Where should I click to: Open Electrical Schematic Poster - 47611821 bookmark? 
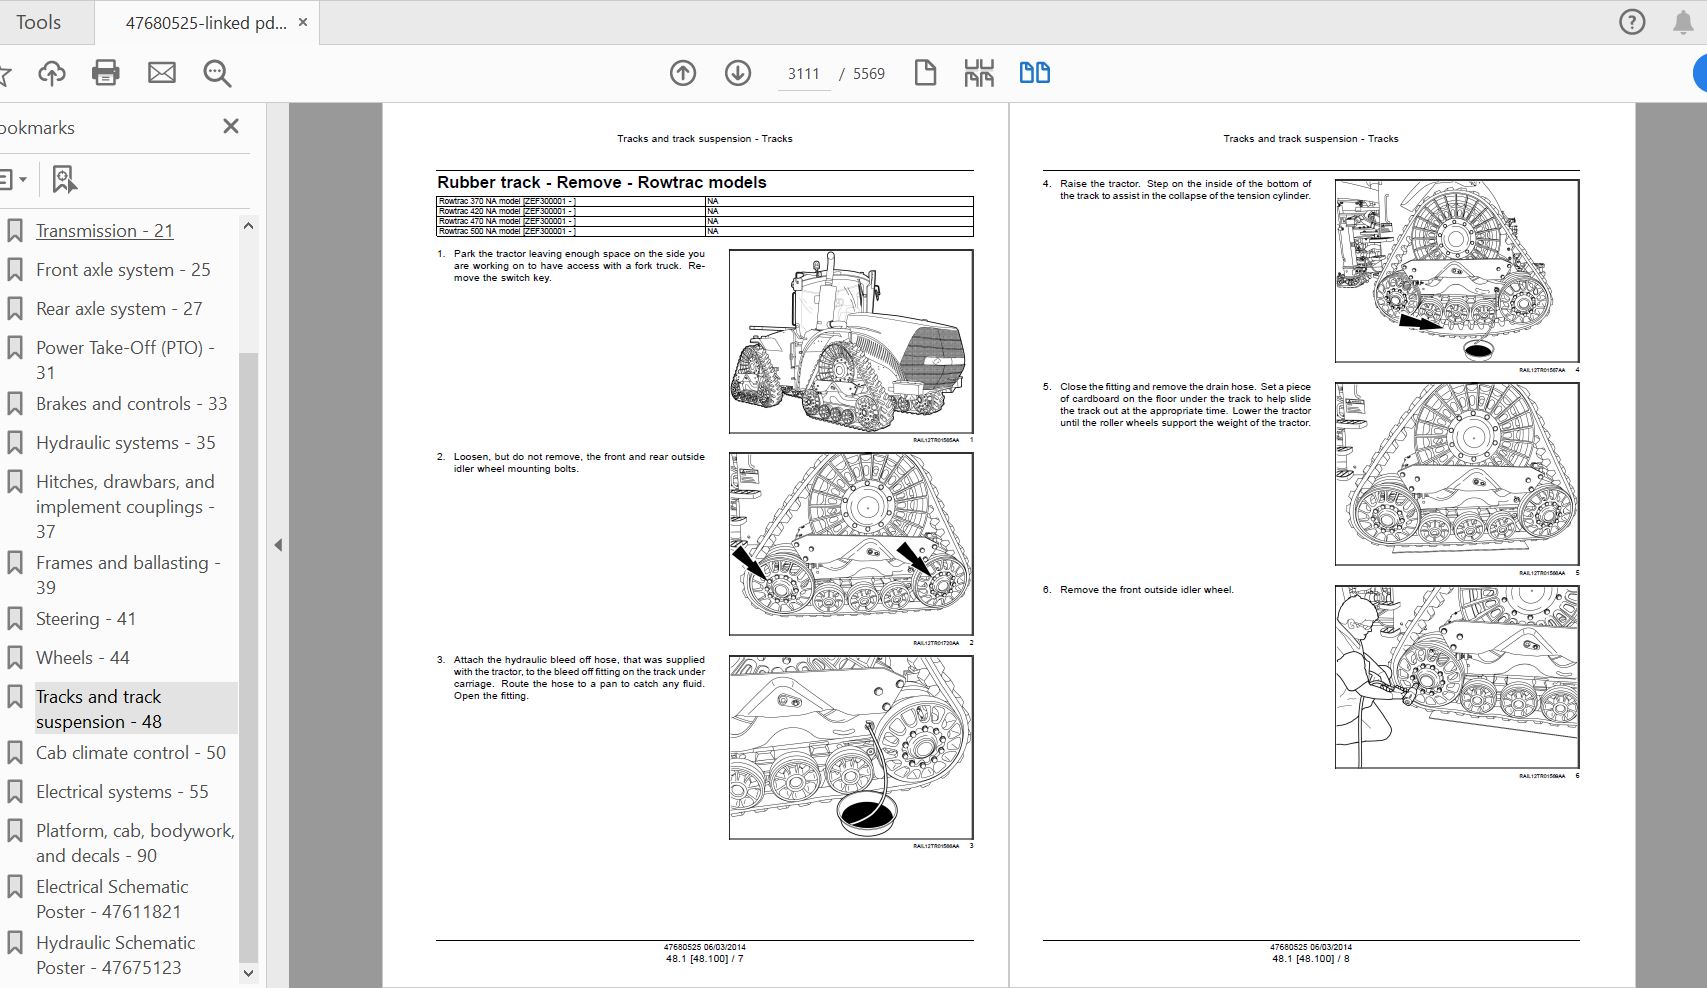point(112,899)
